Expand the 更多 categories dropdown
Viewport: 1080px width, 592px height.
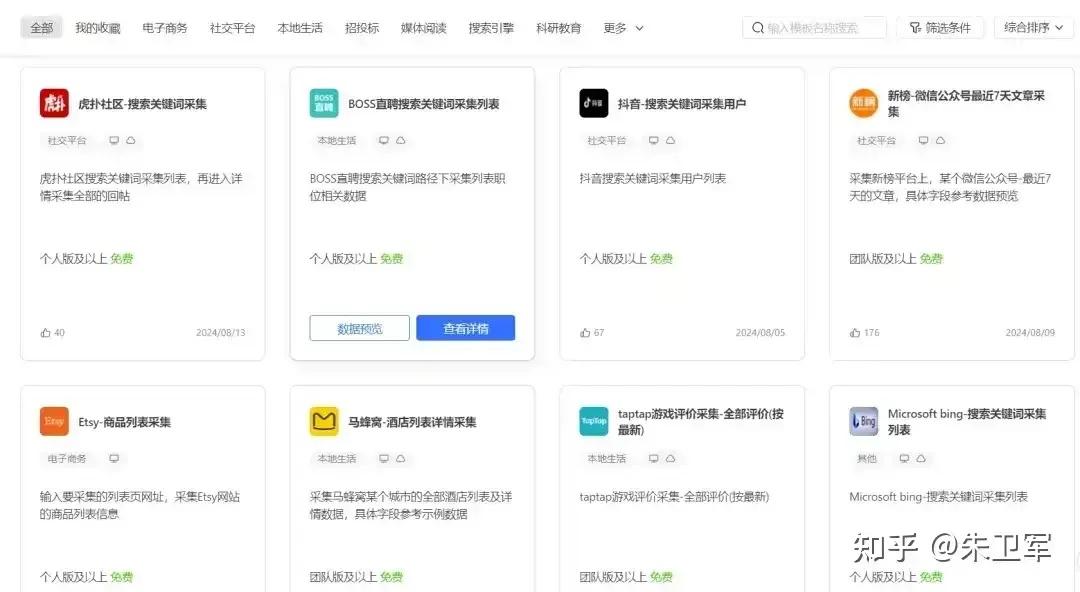pyautogui.click(x=623, y=28)
